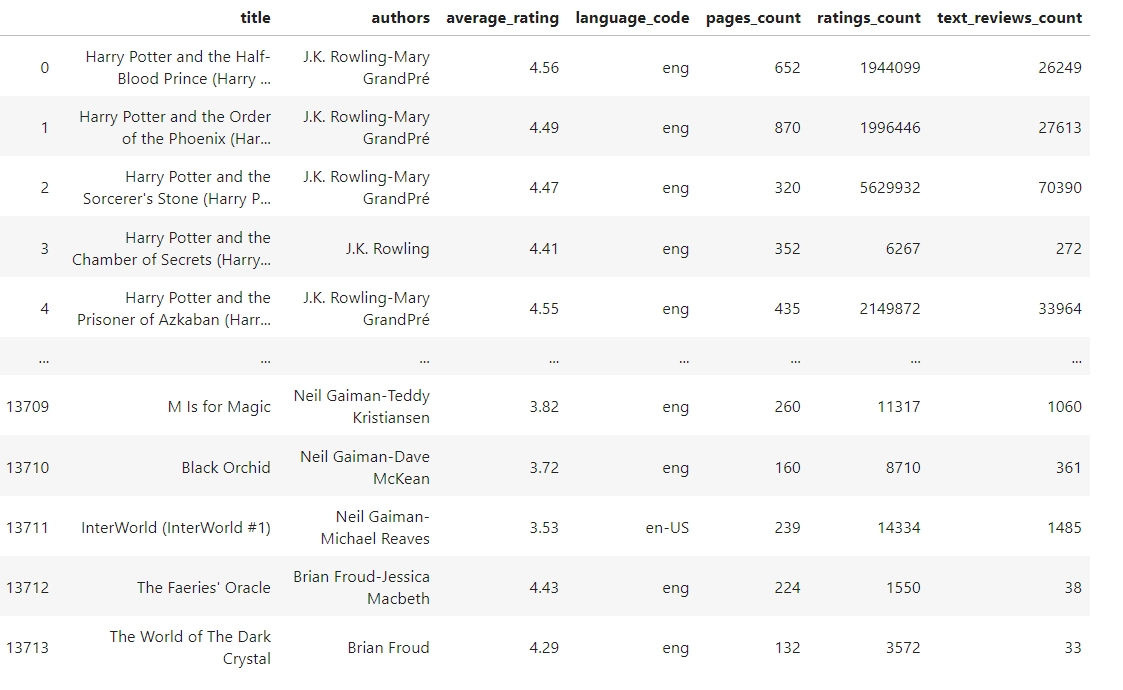Select the Black Orchid title cell
The height and width of the screenshot is (690, 1123).
(x=226, y=468)
